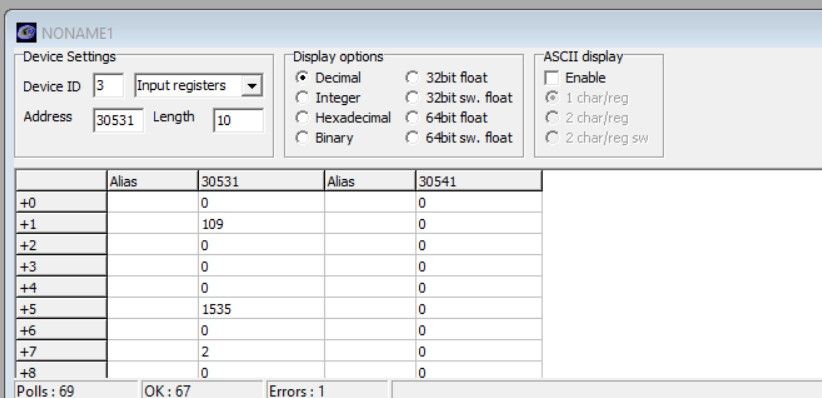The height and width of the screenshot is (398, 822).
Task: Click the Device ID input field
Action: [x=109, y=85]
